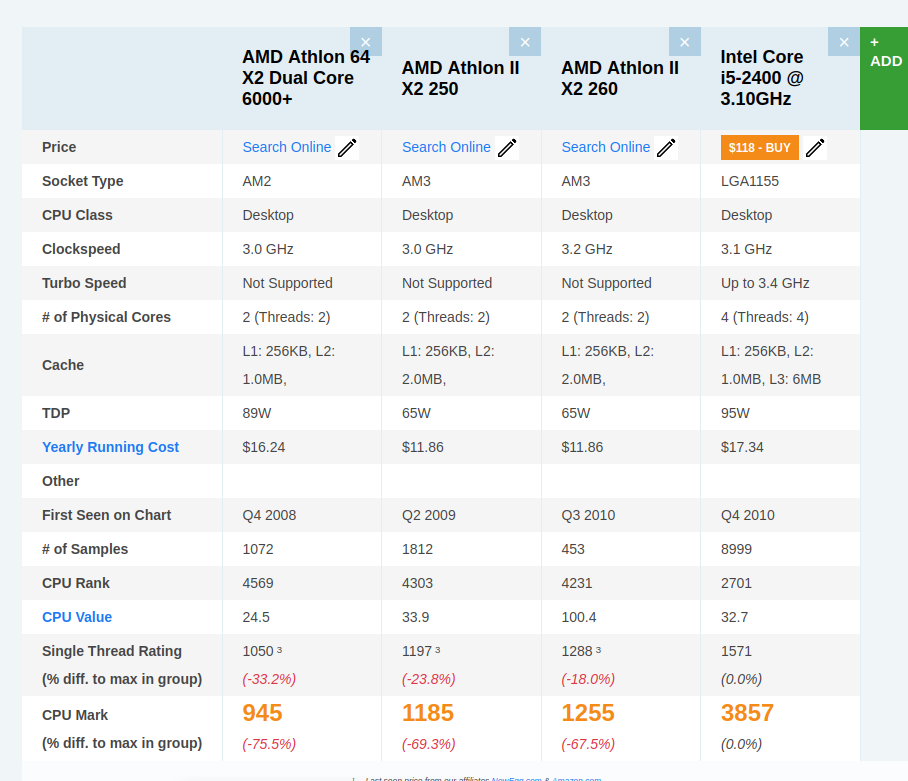Click first seen Q4 2010
Image resolution: width=908 pixels, height=781 pixels.
[x=748, y=515]
